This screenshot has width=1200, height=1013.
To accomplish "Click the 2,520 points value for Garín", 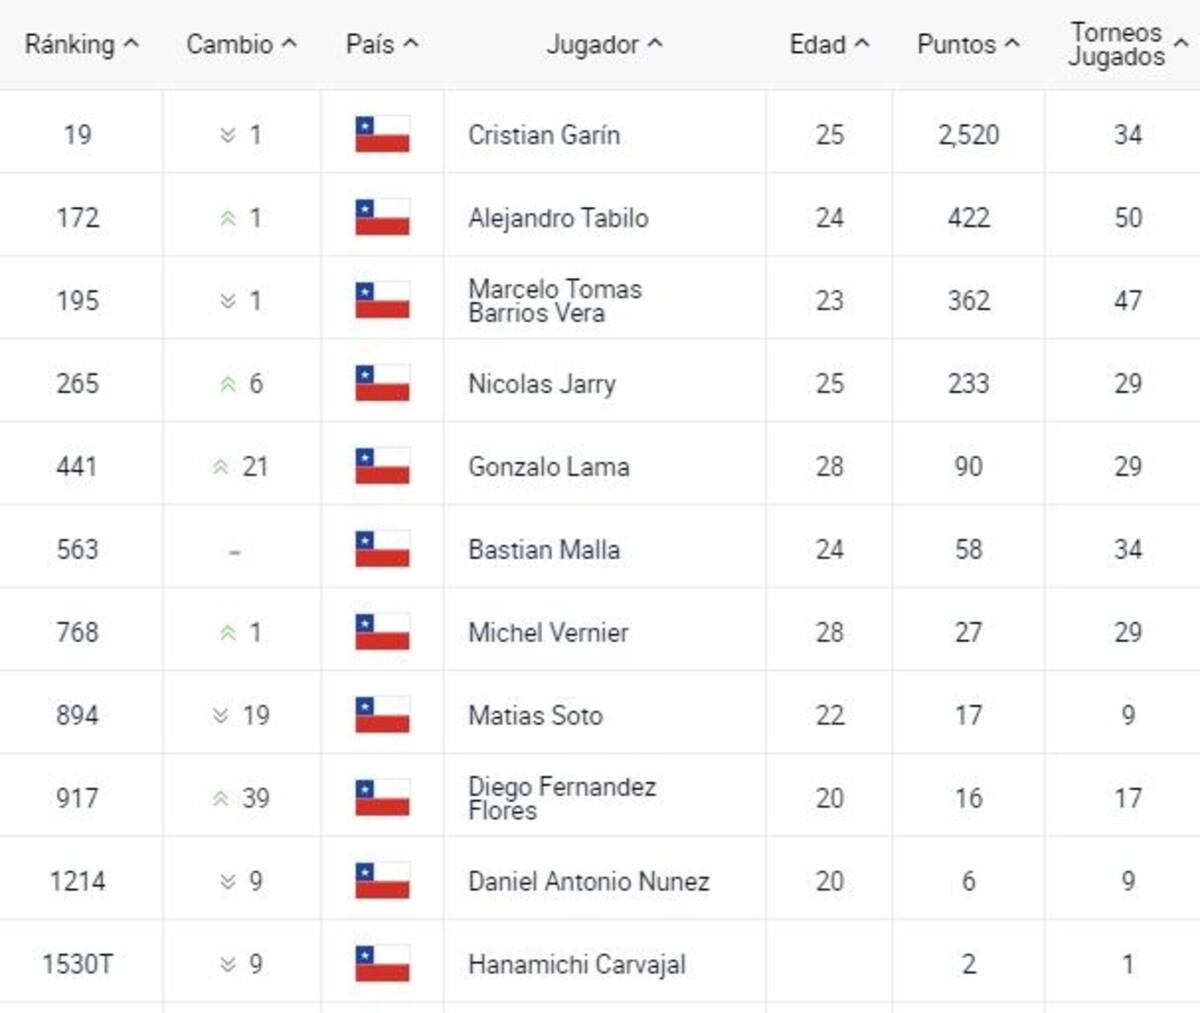I will (968, 135).
